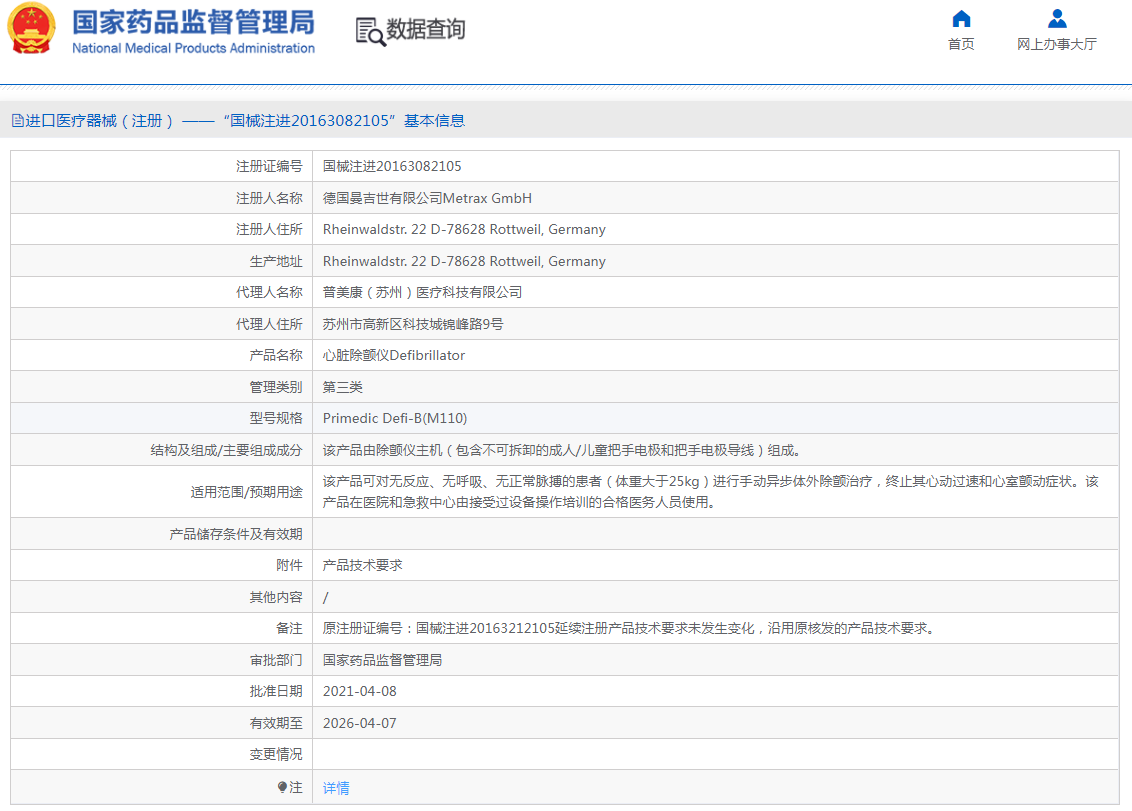The height and width of the screenshot is (811, 1132).
Task: Click the National Medical Products Administration English text
Action: point(192,45)
